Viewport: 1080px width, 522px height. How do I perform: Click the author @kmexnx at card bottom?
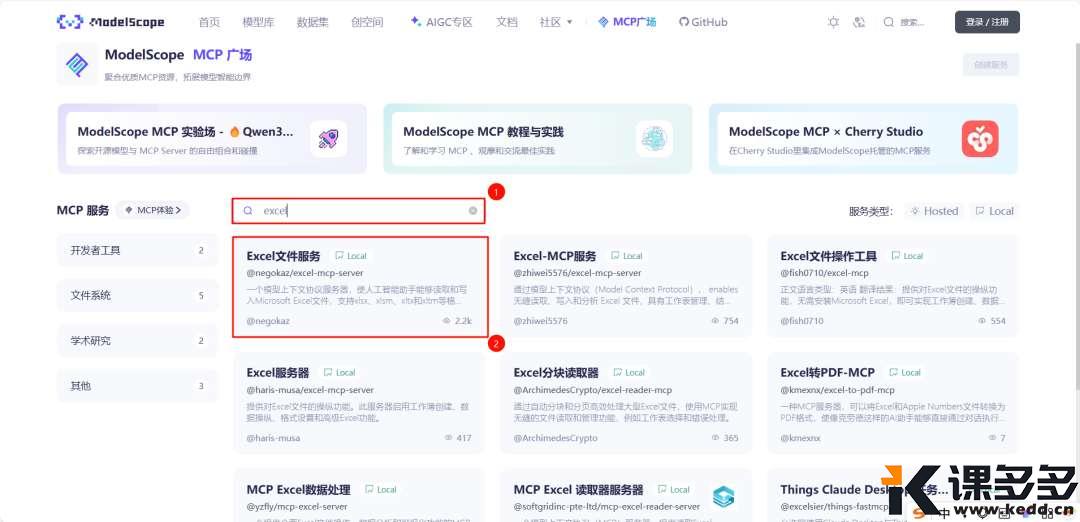tap(802, 438)
